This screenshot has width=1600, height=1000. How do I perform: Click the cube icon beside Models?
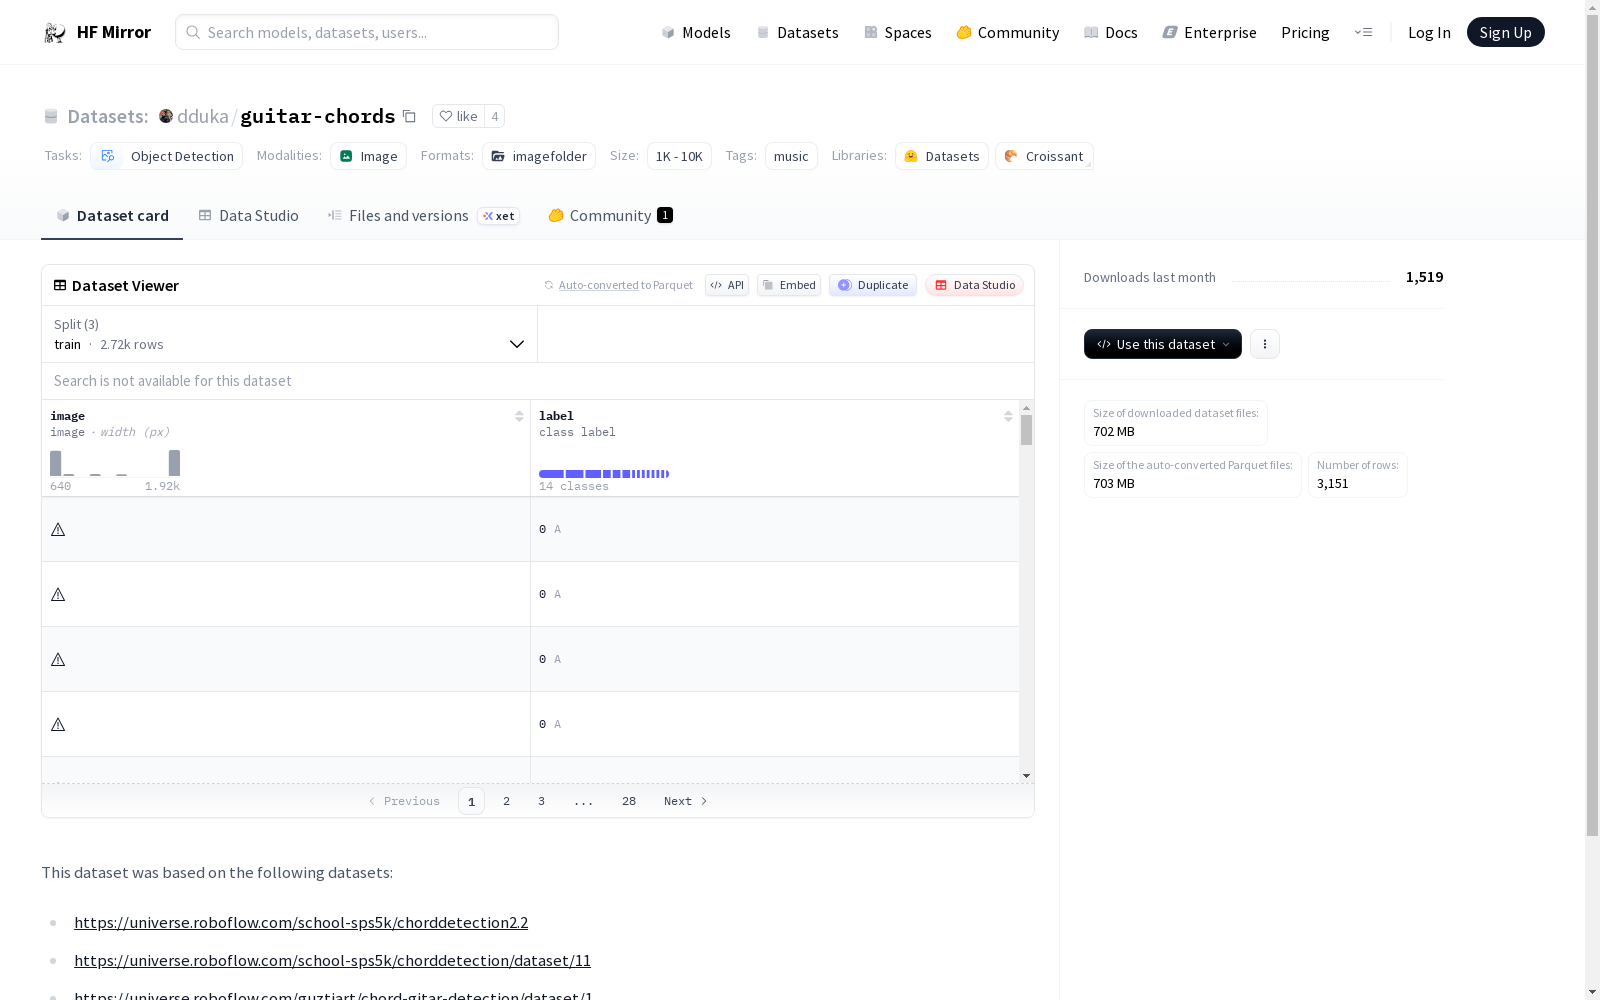click(x=668, y=33)
